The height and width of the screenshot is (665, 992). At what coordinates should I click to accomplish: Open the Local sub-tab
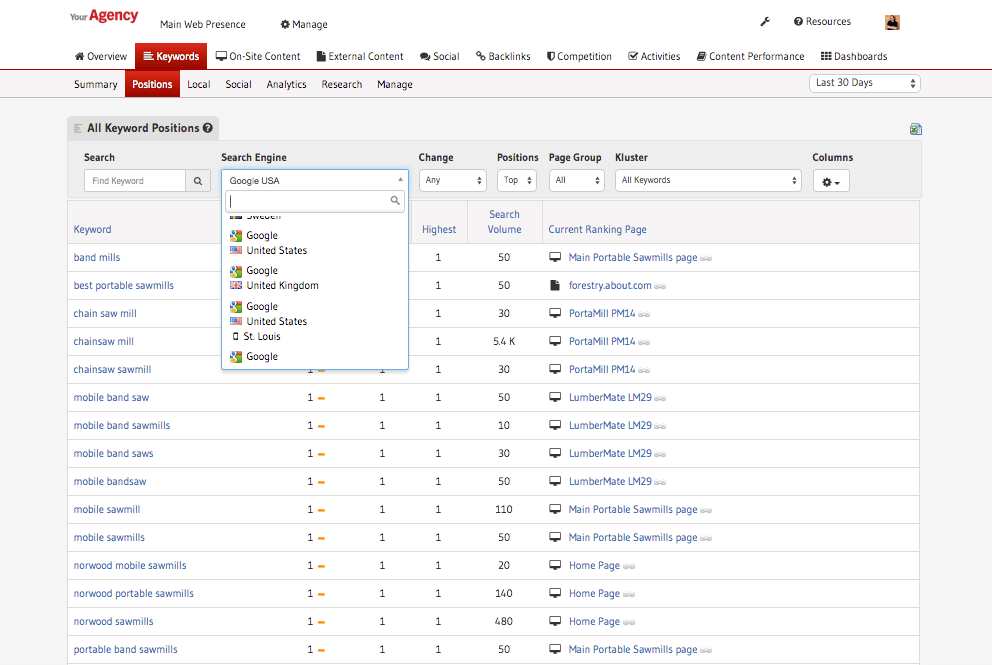point(198,85)
